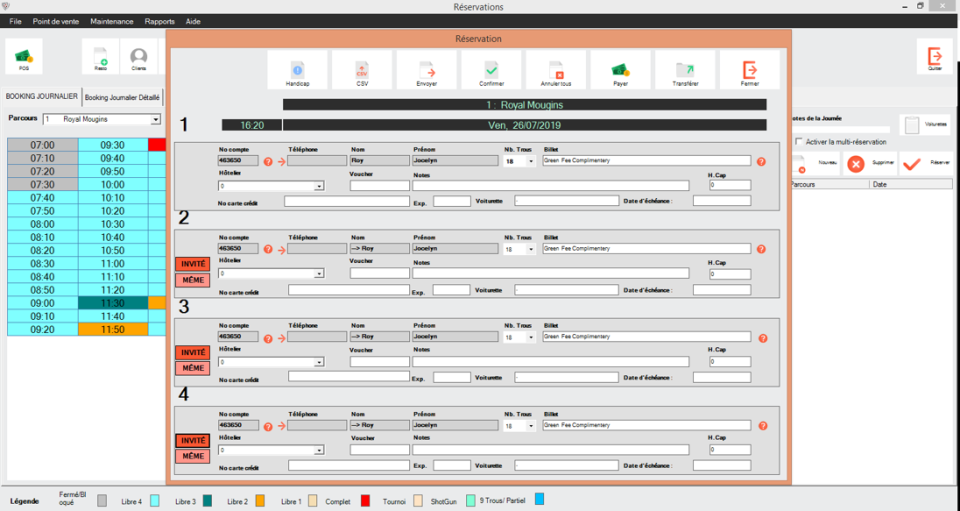
Task: Open the File menu
Action: 15,21
